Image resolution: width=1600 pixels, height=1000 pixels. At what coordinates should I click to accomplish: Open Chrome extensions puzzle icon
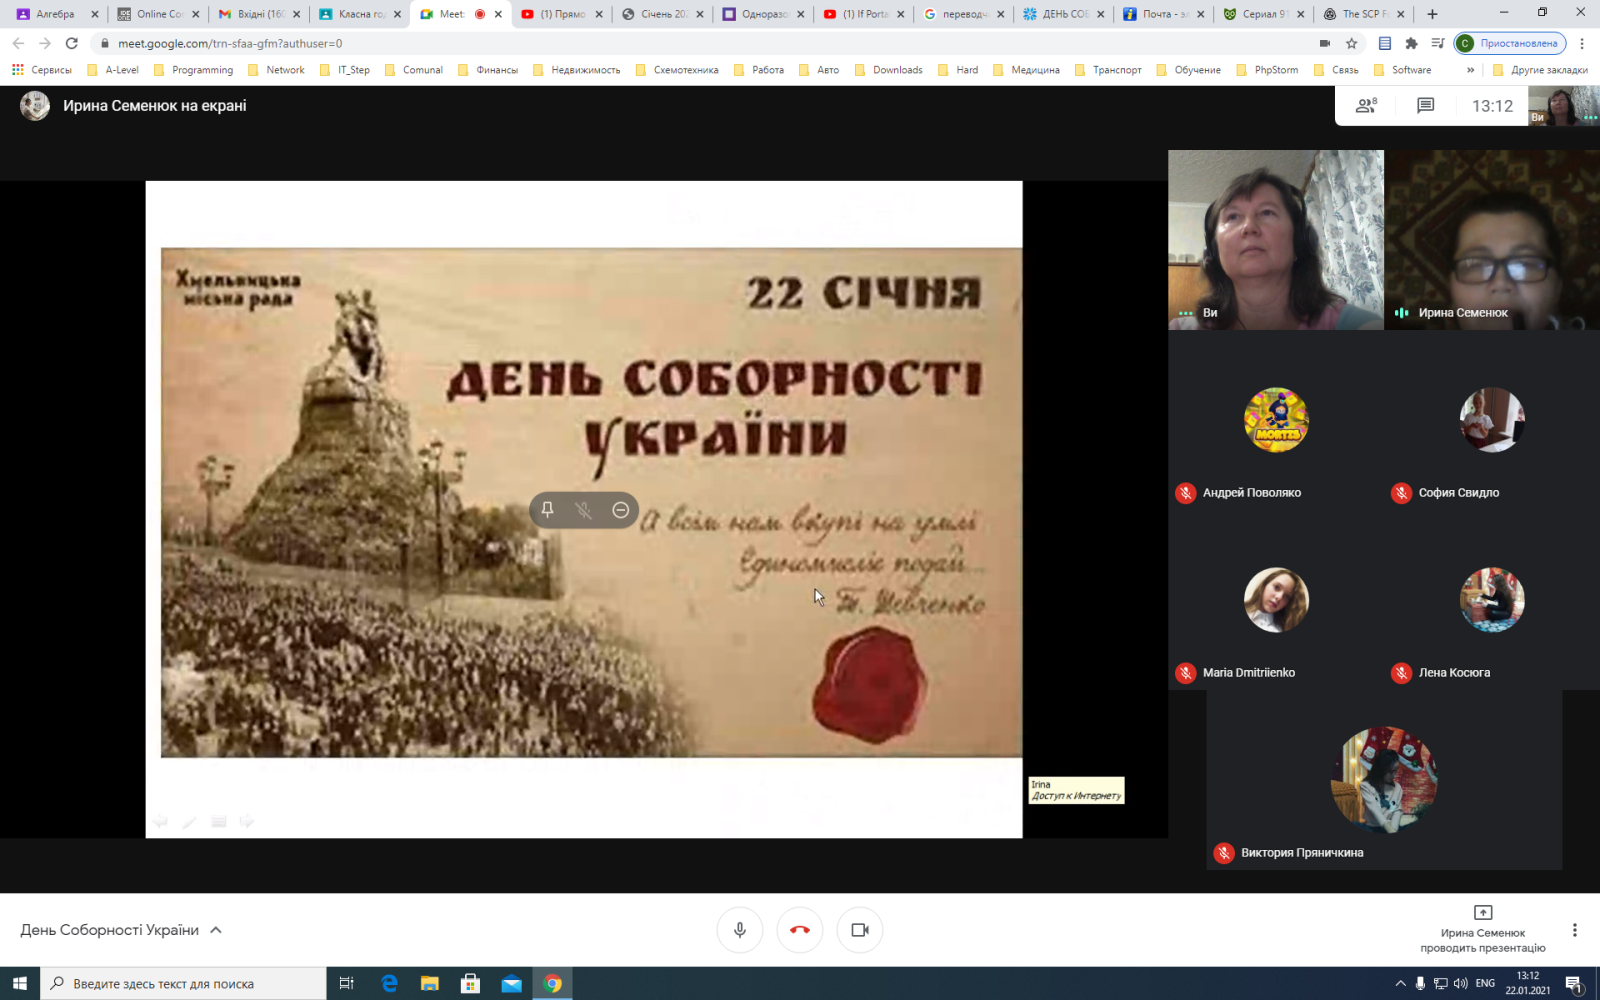[1411, 43]
